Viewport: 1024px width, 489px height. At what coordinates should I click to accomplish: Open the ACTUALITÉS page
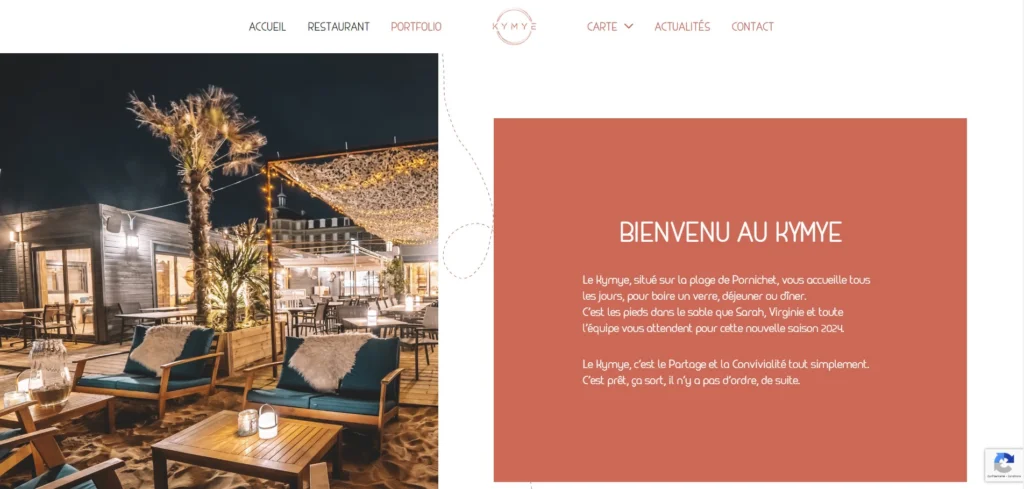tap(682, 27)
